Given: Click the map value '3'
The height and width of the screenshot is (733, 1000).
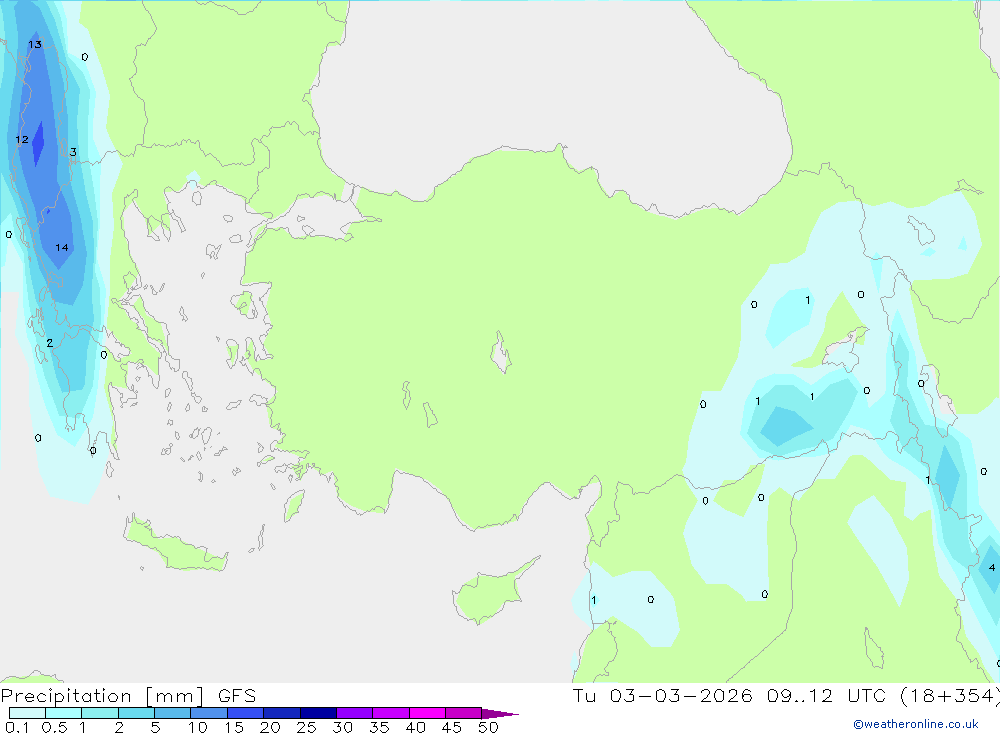Looking at the screenshot, I should [x=73, y=152].
